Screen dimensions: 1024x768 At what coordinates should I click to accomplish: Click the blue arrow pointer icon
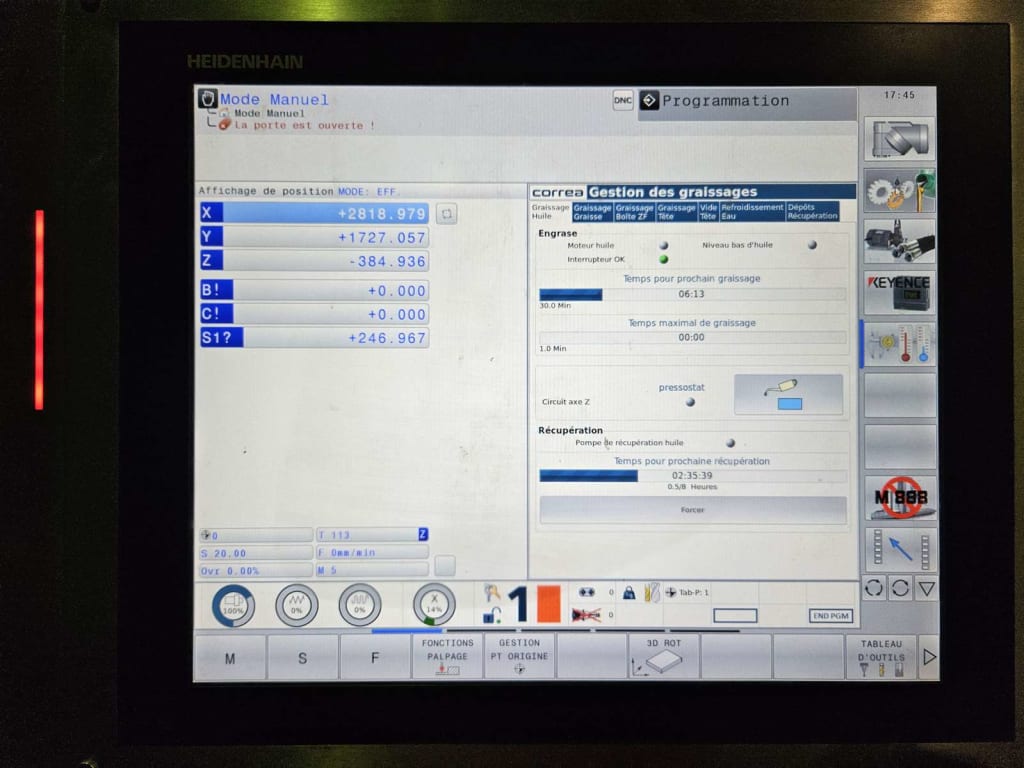899,549
